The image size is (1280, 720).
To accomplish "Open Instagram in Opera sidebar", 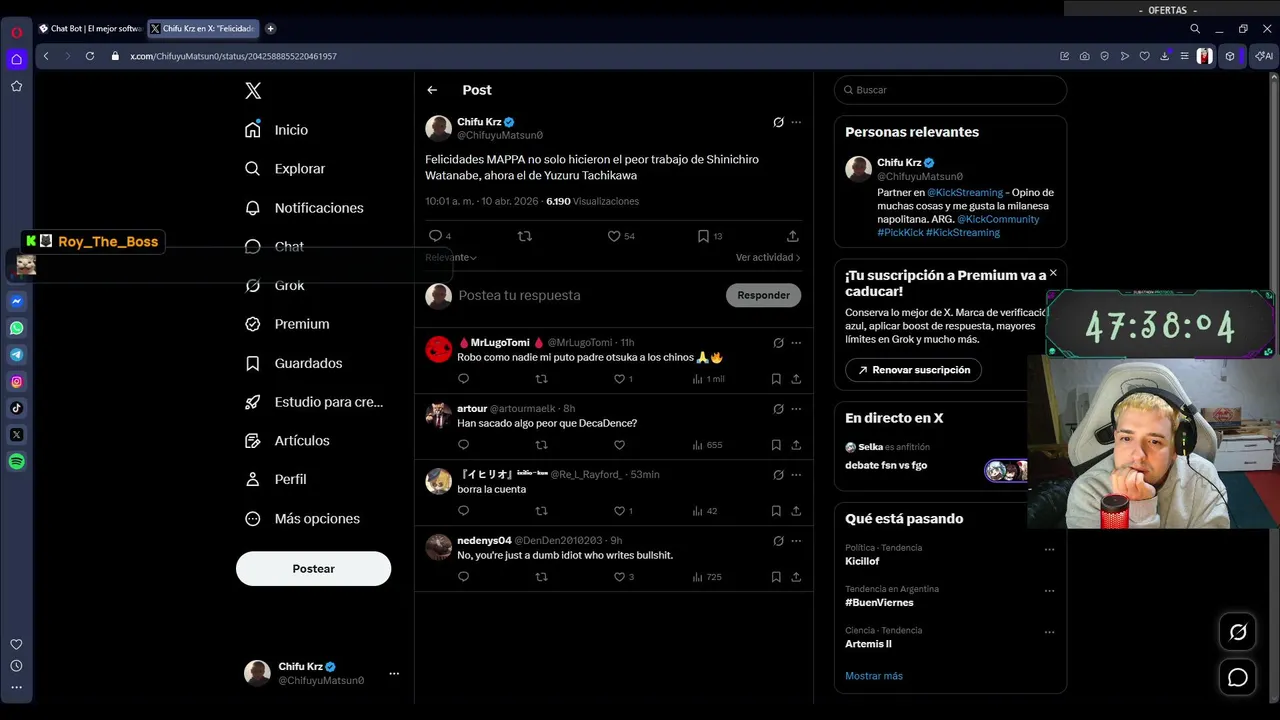I will tap(17, 381).
